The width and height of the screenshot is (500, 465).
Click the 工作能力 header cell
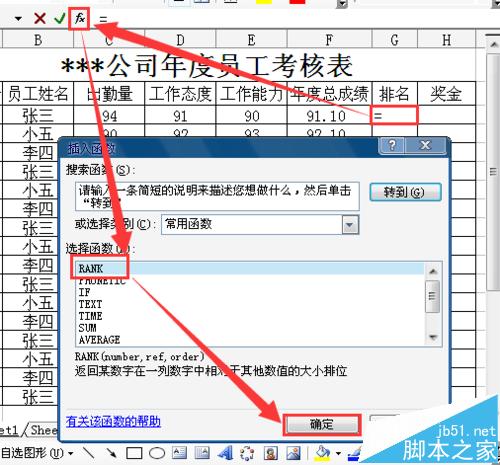click(251, 94)
